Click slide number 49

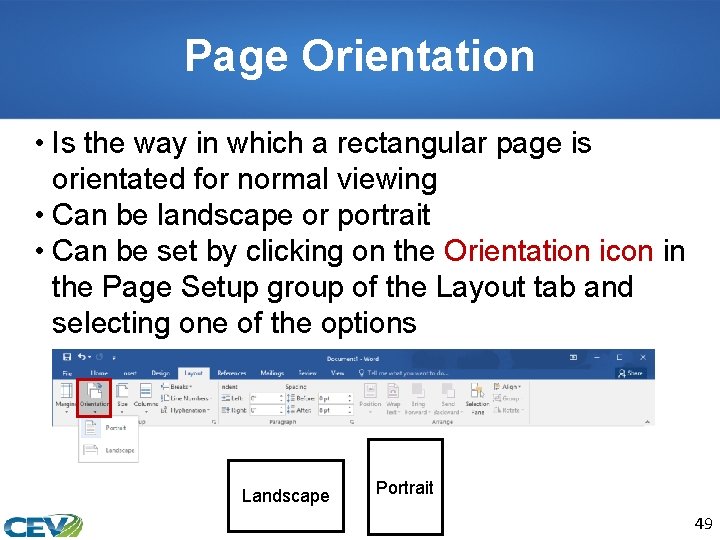(703, 523)
